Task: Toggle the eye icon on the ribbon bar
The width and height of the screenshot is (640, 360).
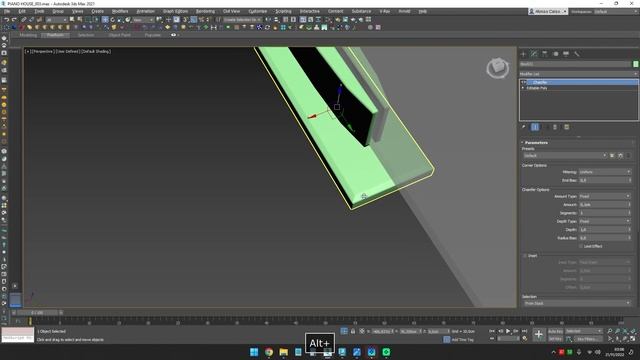Action: click(x=173, y=35)
